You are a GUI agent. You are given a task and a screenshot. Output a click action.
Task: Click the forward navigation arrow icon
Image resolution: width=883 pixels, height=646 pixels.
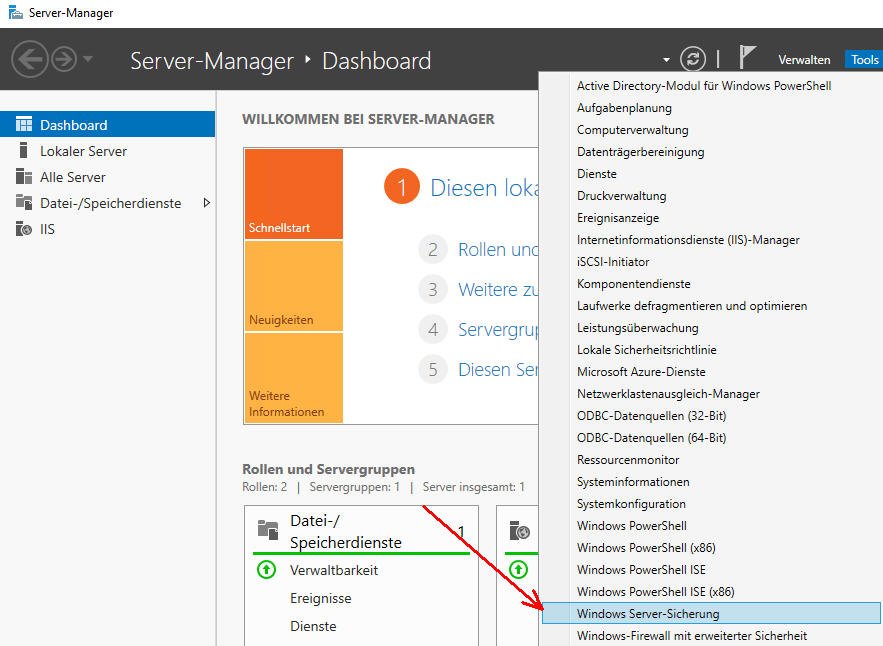tap(64, 60)
